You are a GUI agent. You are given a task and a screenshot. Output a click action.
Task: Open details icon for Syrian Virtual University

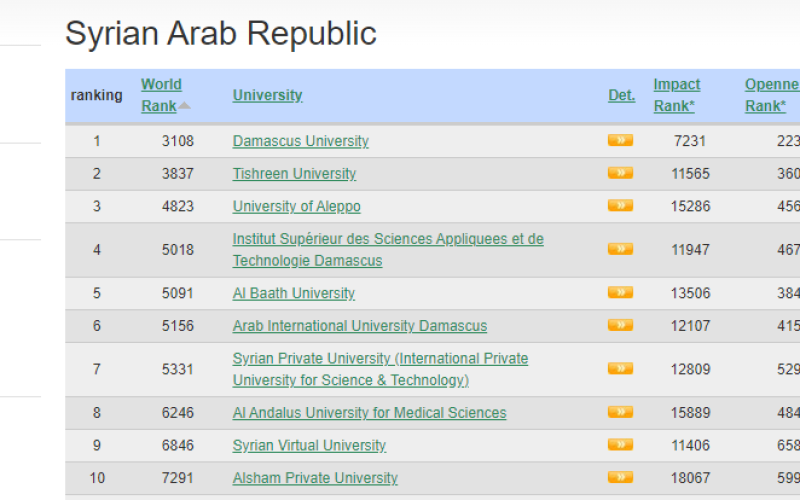click(620, 445)
